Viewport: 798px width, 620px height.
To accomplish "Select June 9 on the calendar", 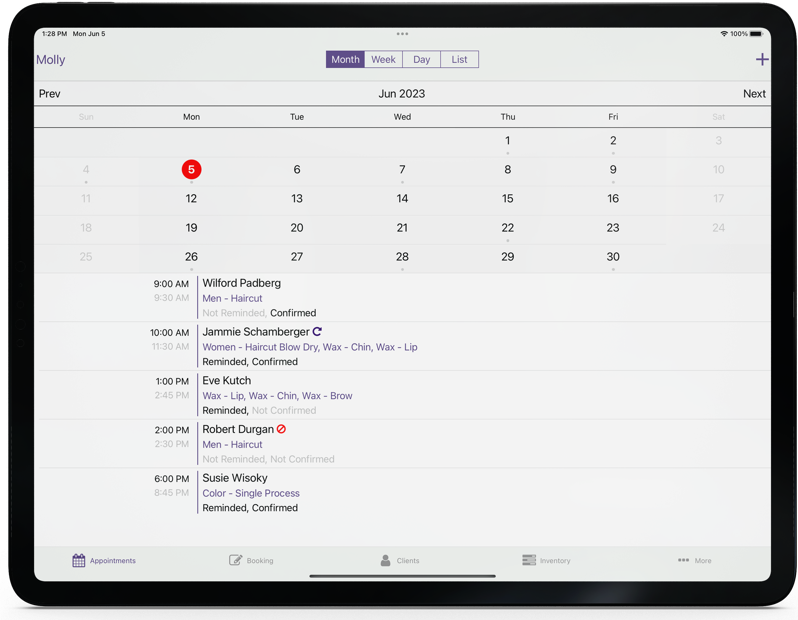I will coord(613,170).
